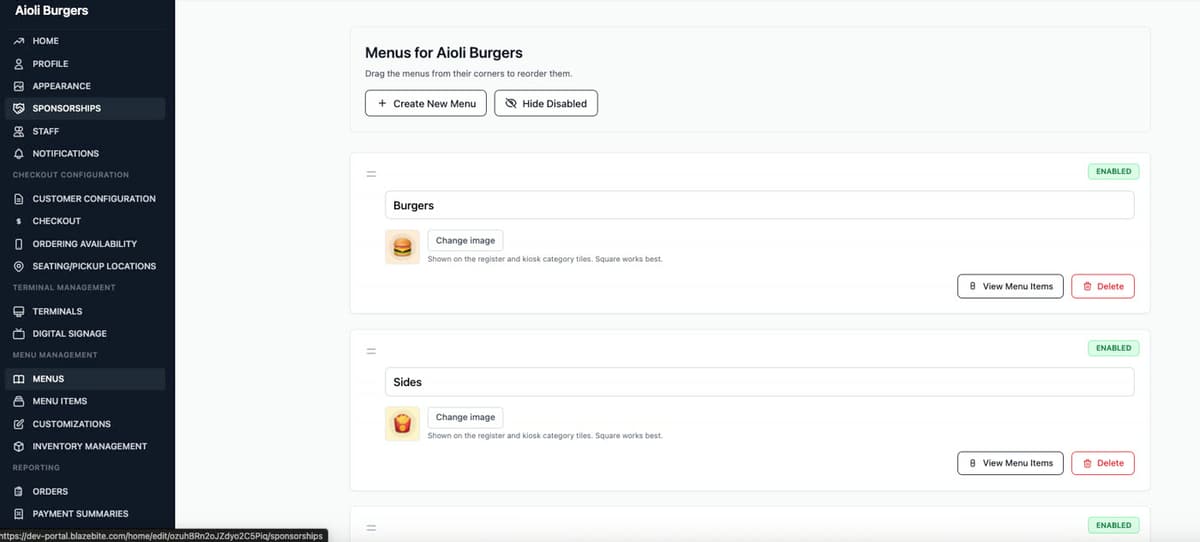Screen dimensions: 1200x542
Task: Click the Orders clipboard icon
Action: coord(18,491)
